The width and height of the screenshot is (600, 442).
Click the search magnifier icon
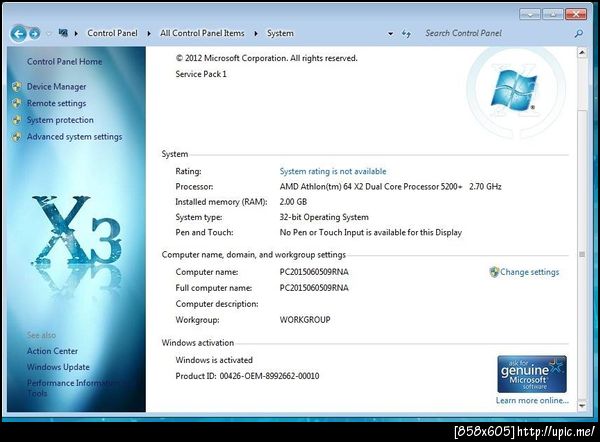click(x=579, y=34)
